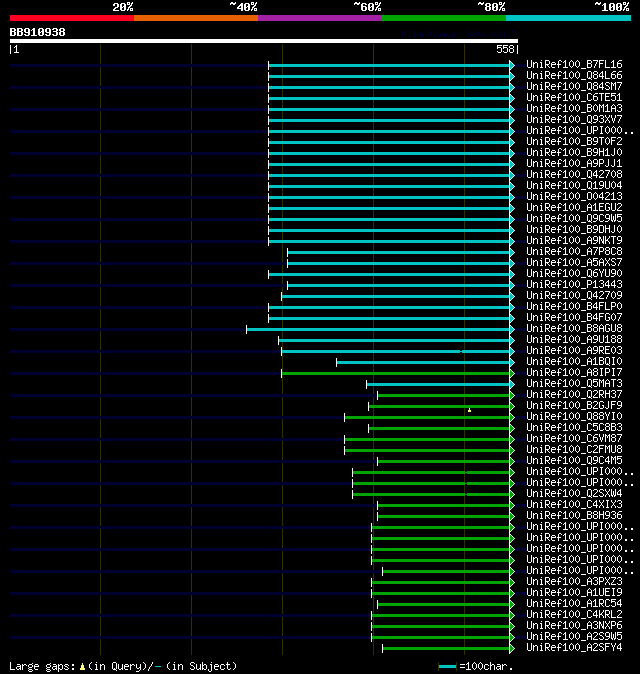Click the end position label 558
Screen dimensions: 640x674
505,49
